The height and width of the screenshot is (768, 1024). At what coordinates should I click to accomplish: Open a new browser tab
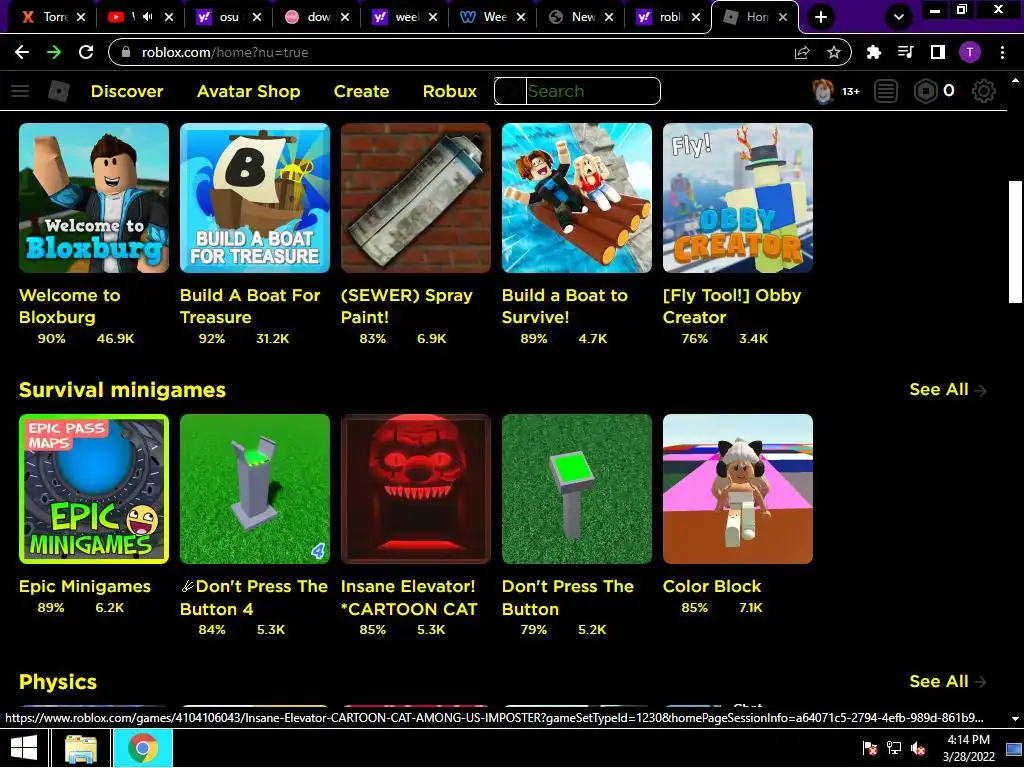[821, 17]
